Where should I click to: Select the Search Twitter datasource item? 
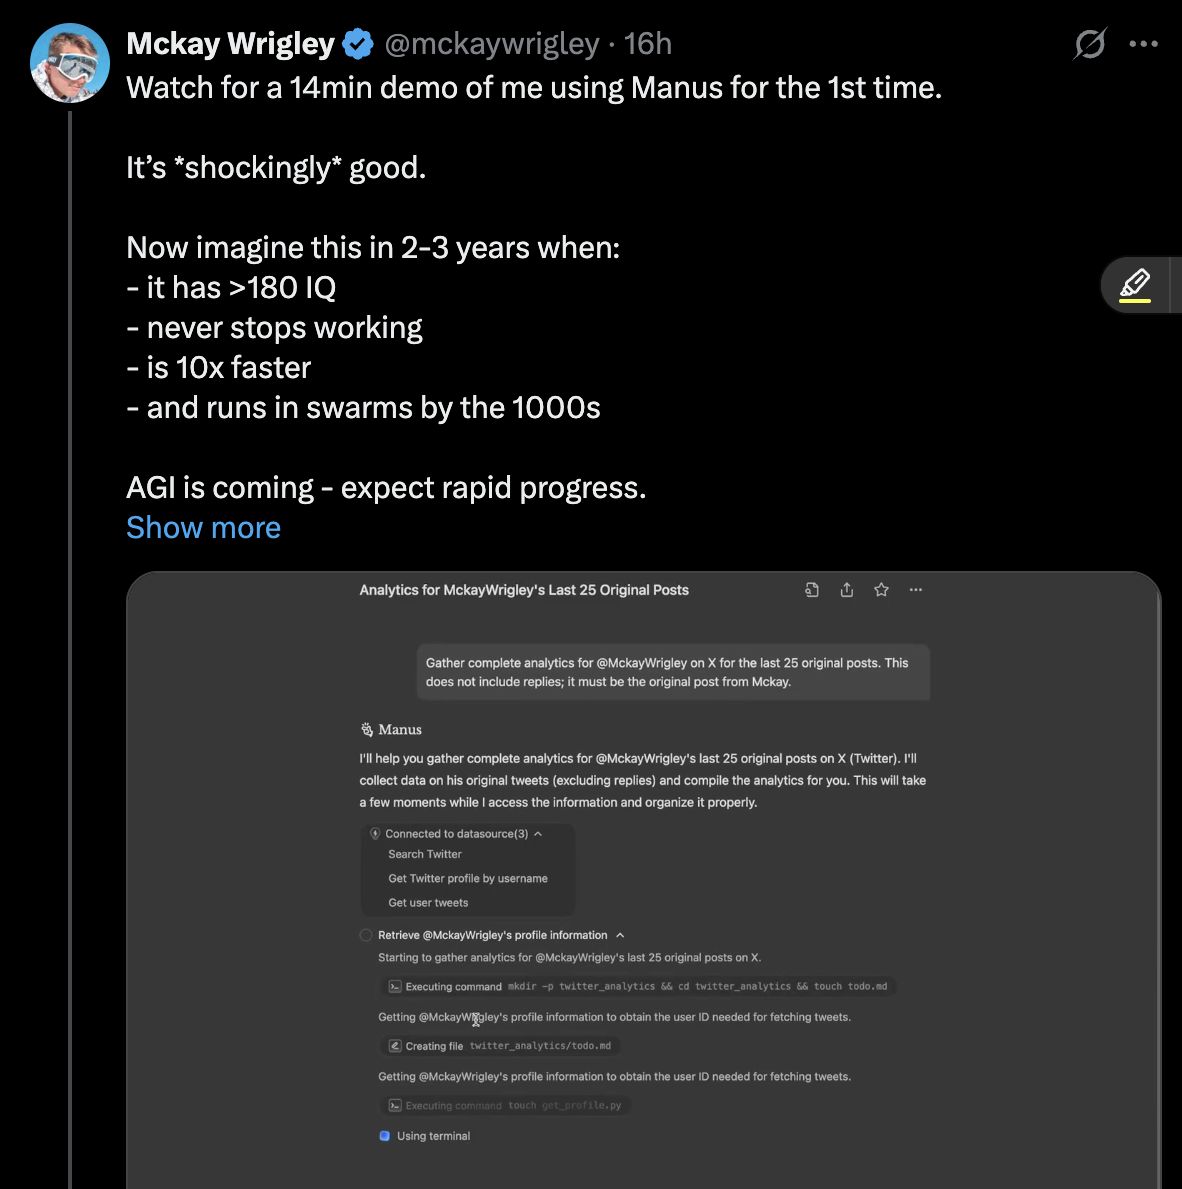coord(425,854)
